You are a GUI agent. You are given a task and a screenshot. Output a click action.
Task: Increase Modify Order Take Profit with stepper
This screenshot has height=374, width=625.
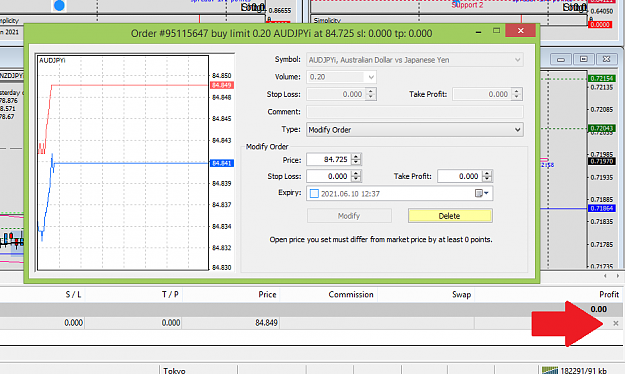487,173
